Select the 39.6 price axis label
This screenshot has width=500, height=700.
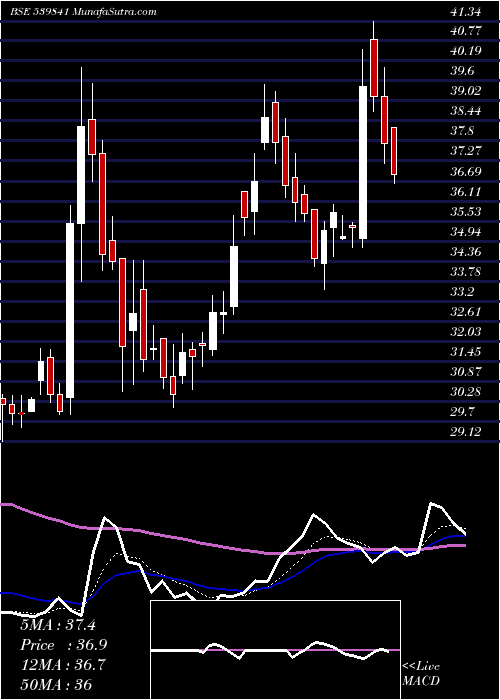pyautogui.click(x=462, y=71)
